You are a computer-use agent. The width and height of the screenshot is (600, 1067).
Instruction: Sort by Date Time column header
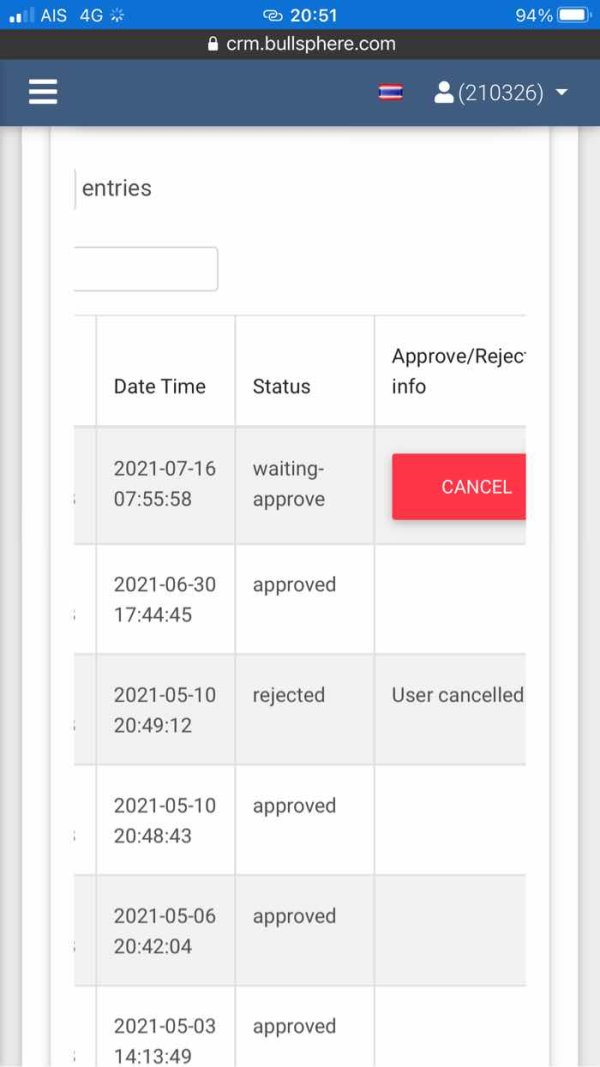[160, 386]
